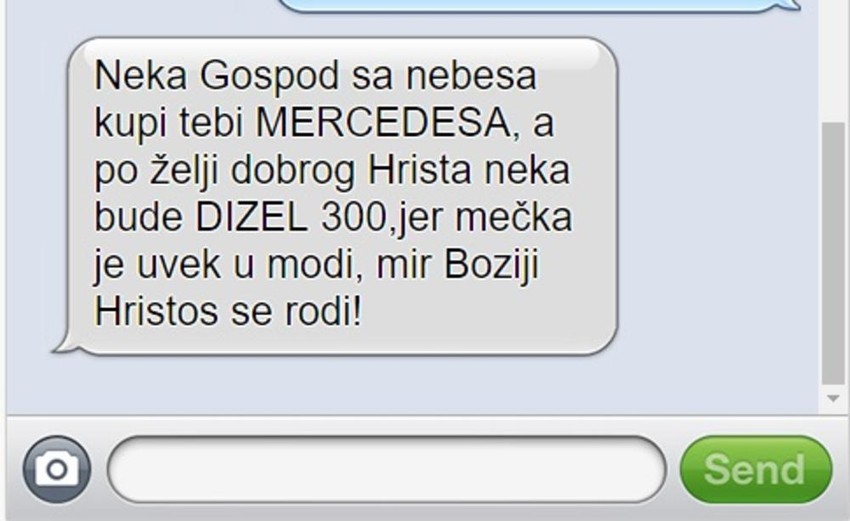Viewport: 850px width, 521px height.
Task: Click the phrase Hristos se rodi!
Action: pyautogui.click(x=228, y=312)
